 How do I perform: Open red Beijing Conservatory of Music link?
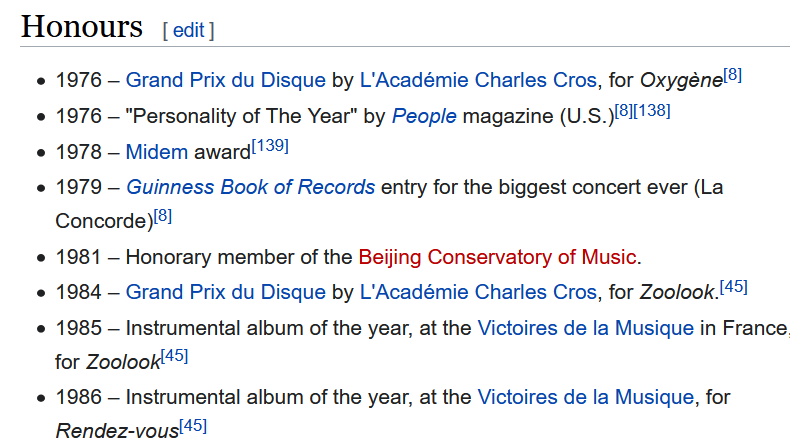click(497, 257)
